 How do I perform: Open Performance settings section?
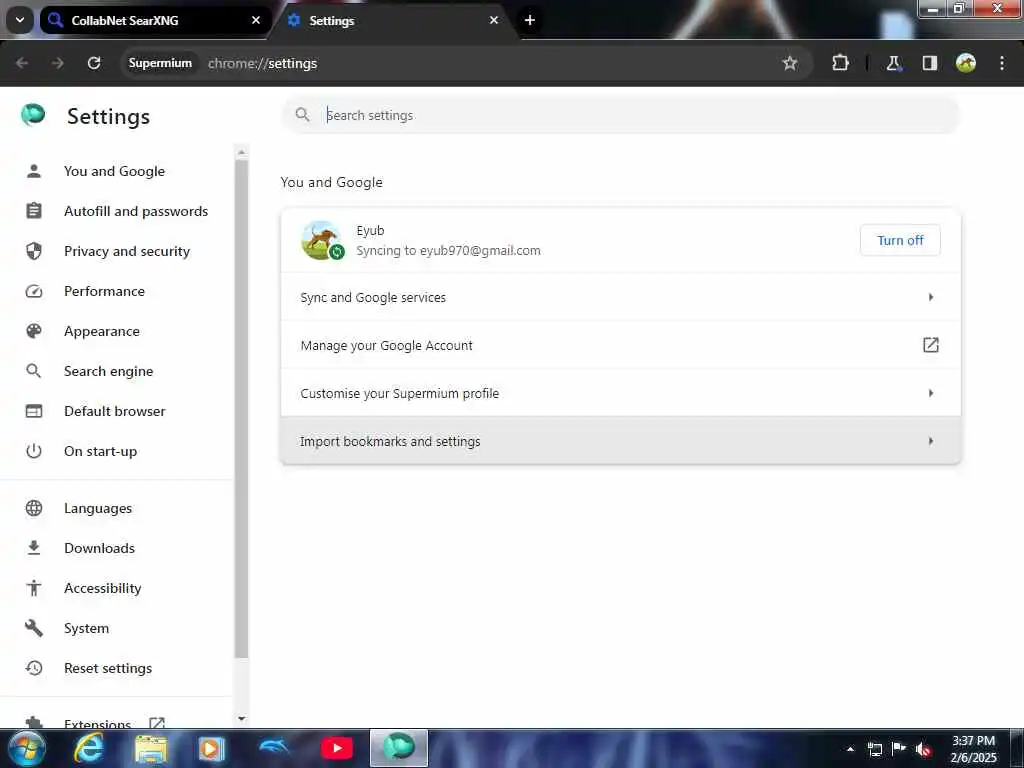click(x=116, y=291)
